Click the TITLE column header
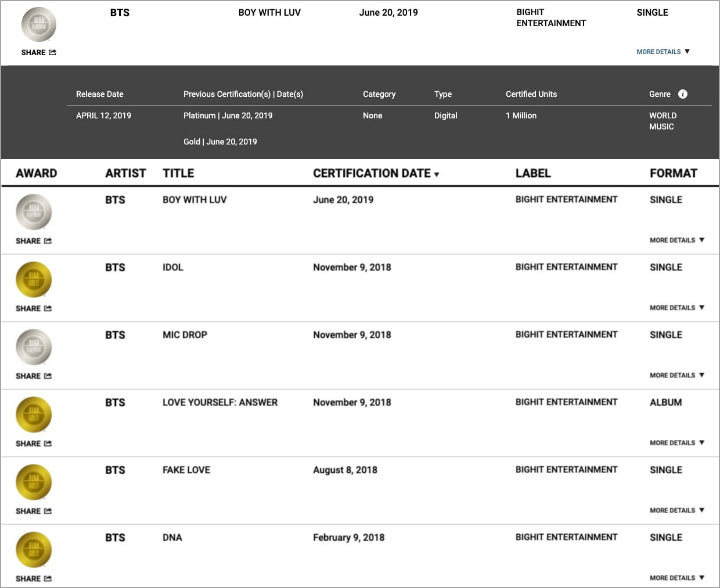The height and width of the screenshot is (588, 720). (178, 173)
